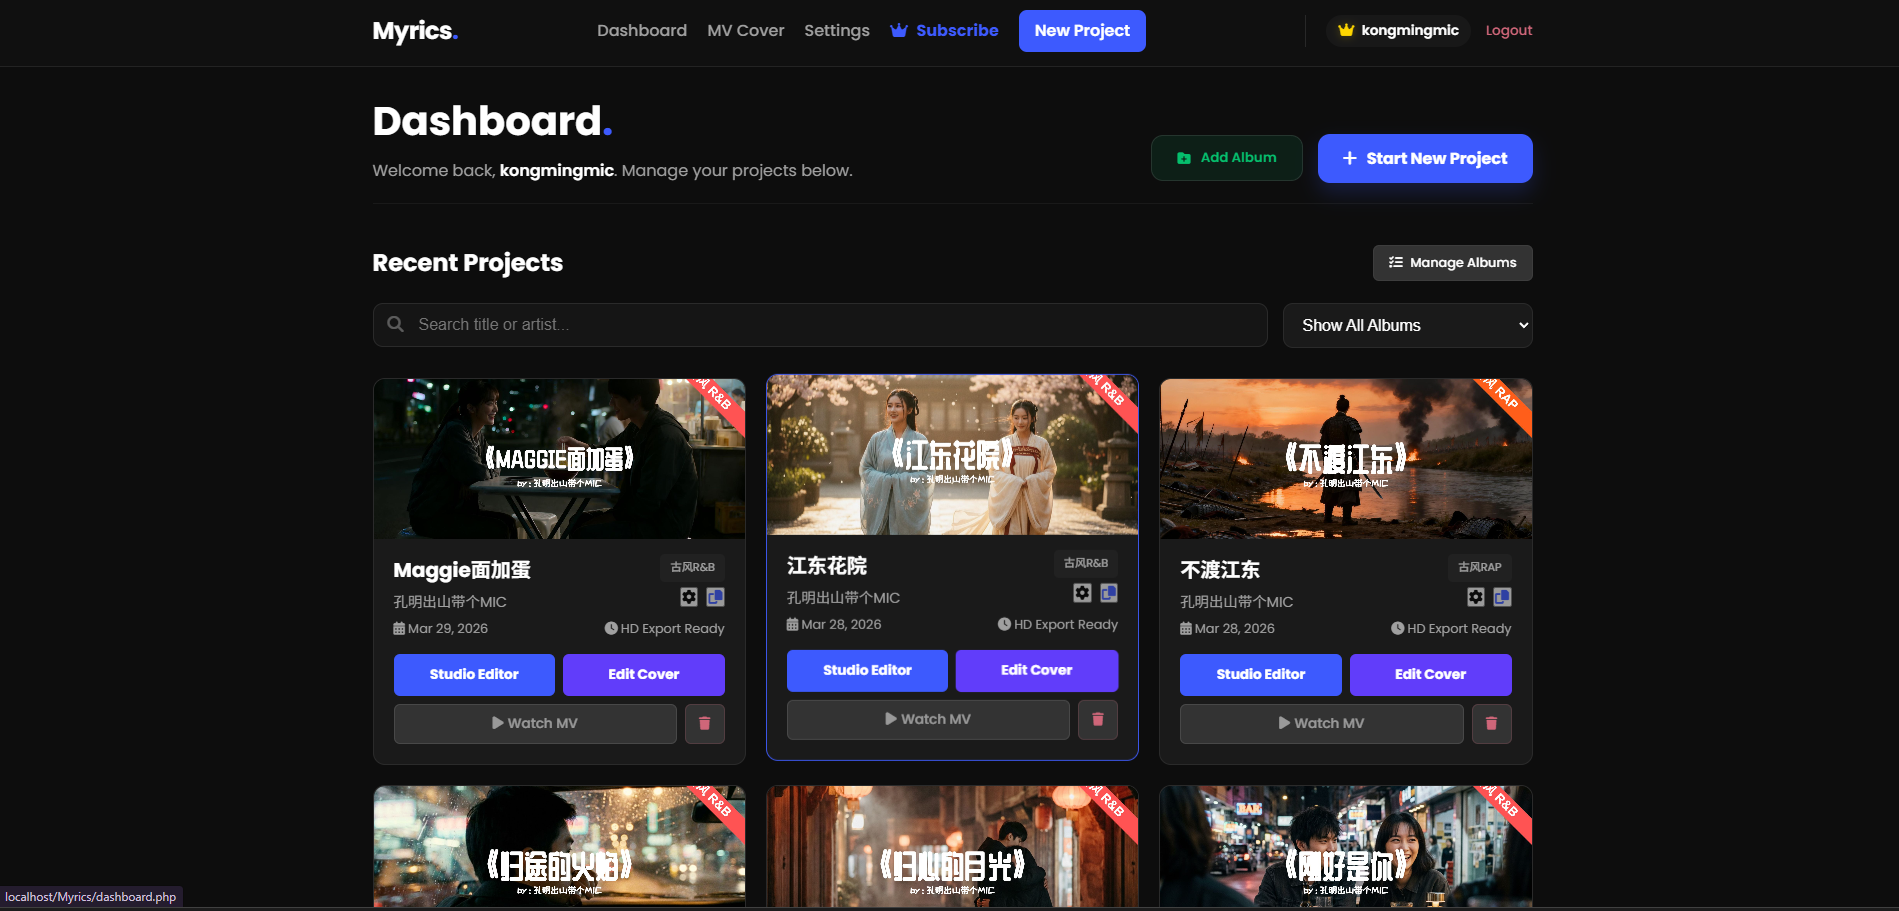1899x911 pixels.
Task: Click gear icon on 江东花院 card
Action: 1082,593
